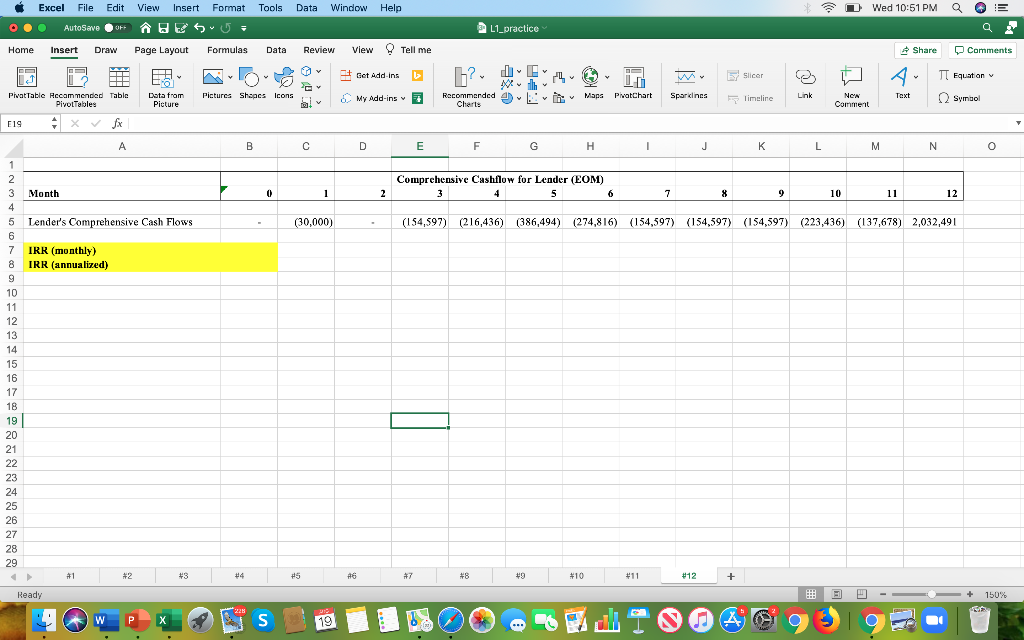Open the Tools menu in the menu bar
The height and width of the screenshot is (640, 1024).
click(269, 7)
